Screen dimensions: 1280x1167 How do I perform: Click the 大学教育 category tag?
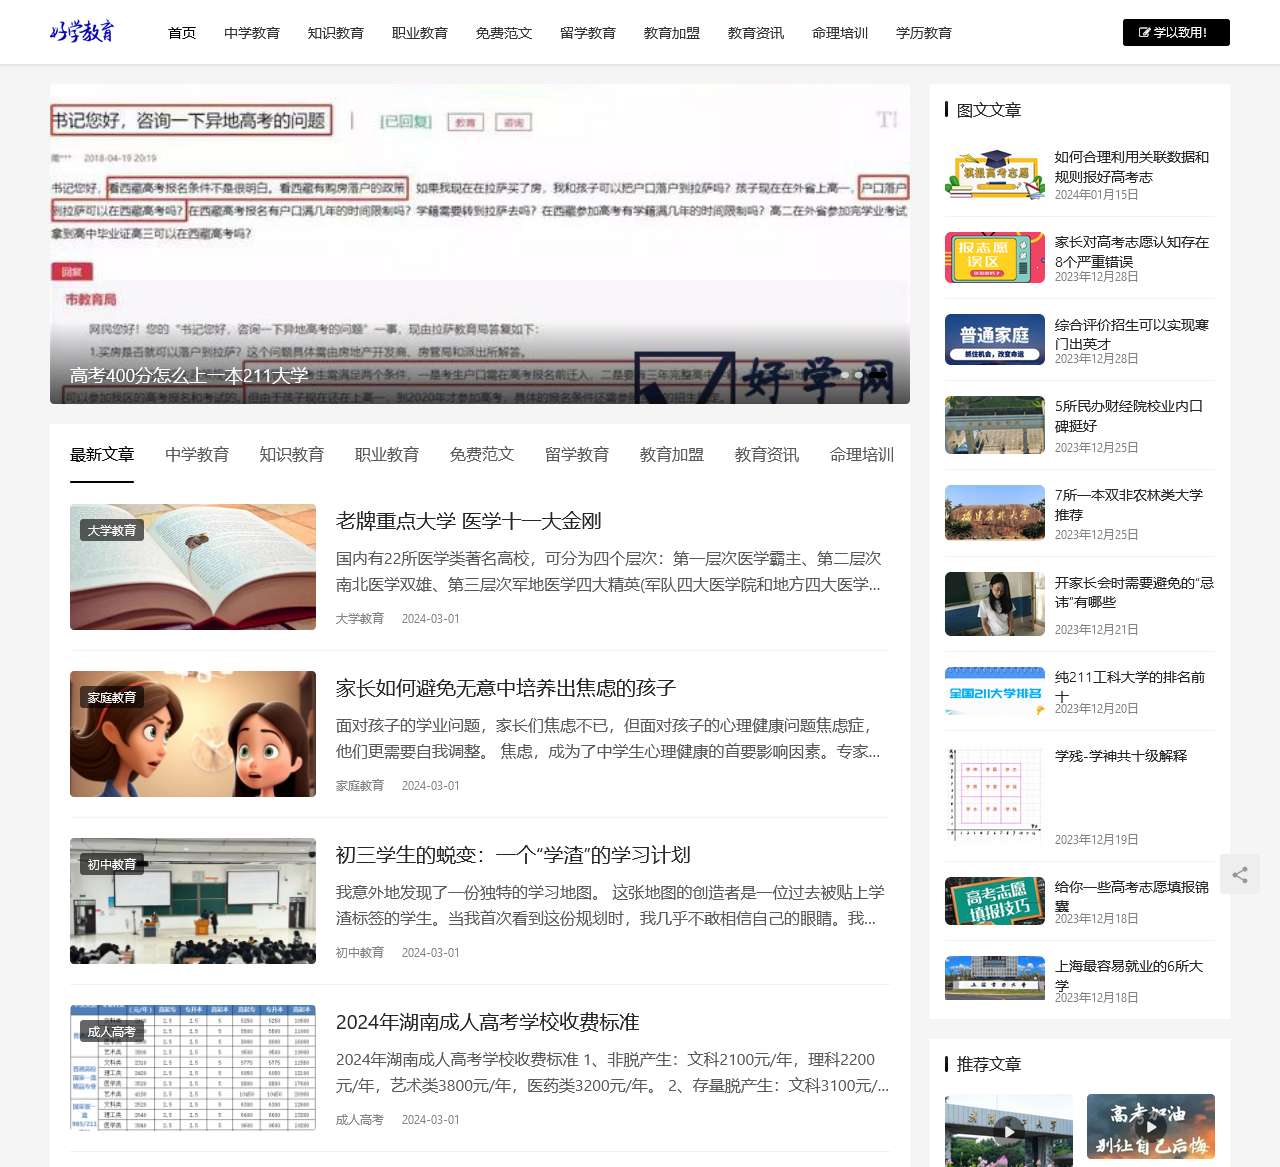pos(112,530)
